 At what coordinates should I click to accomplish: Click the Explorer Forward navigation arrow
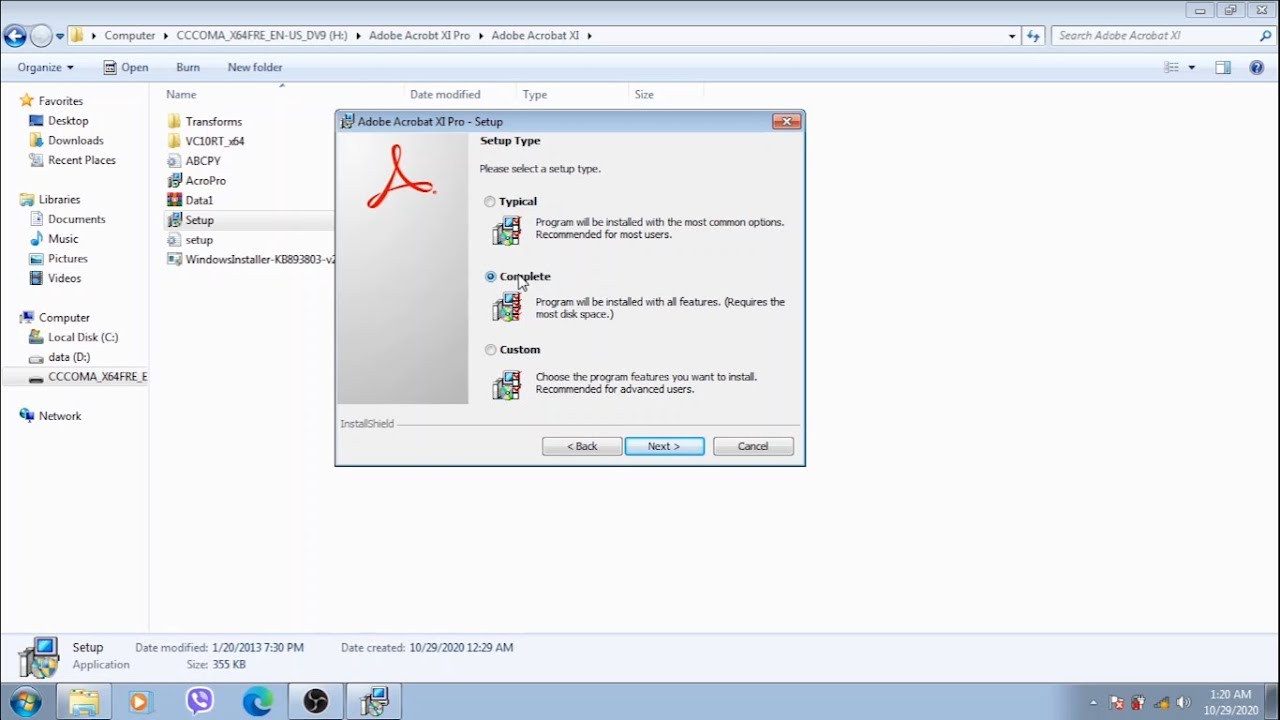coord(41,36)
